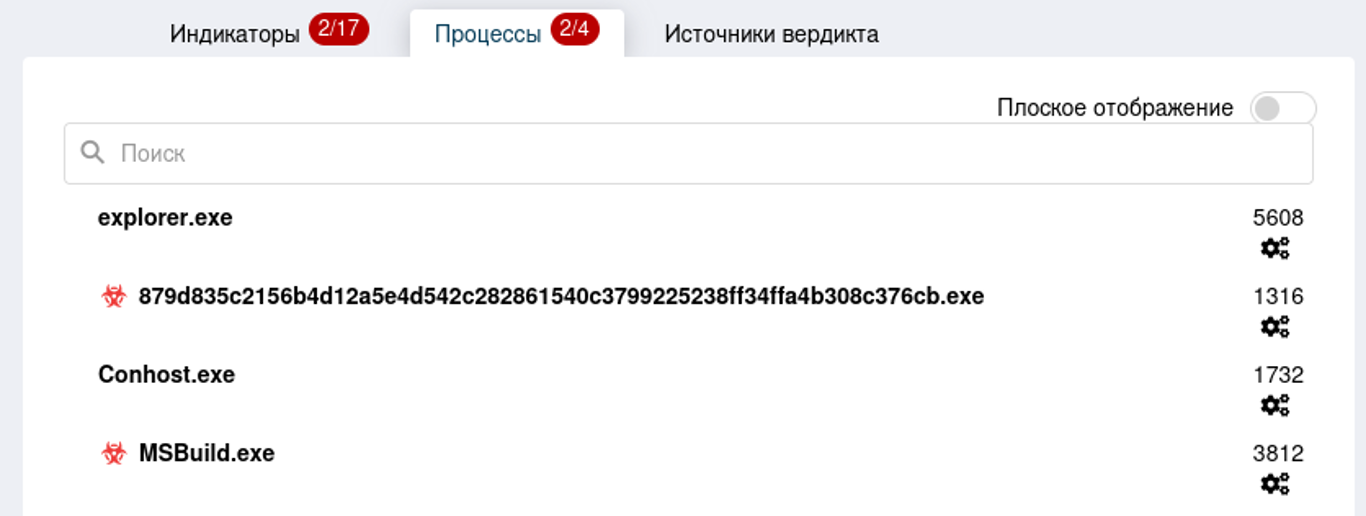Enable the Плоское отображение toggle

coord(1282,108)
